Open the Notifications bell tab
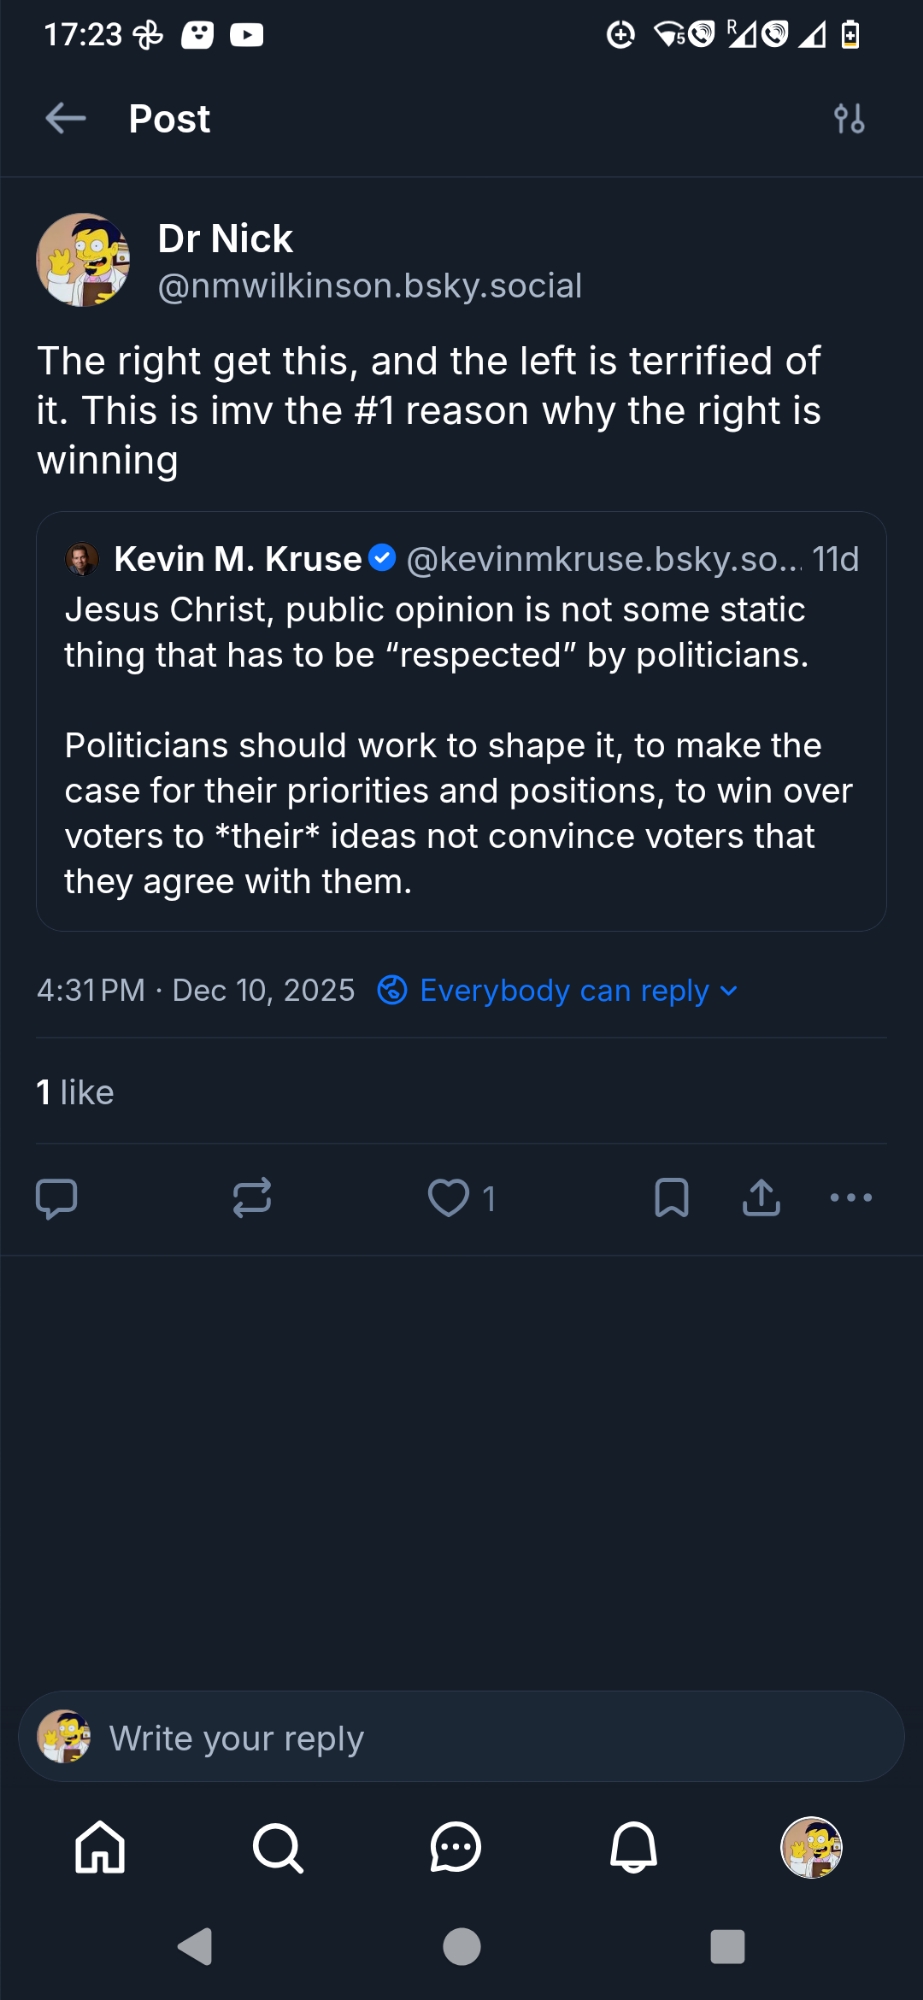 pyautogui.click(x=634, y=1847)
